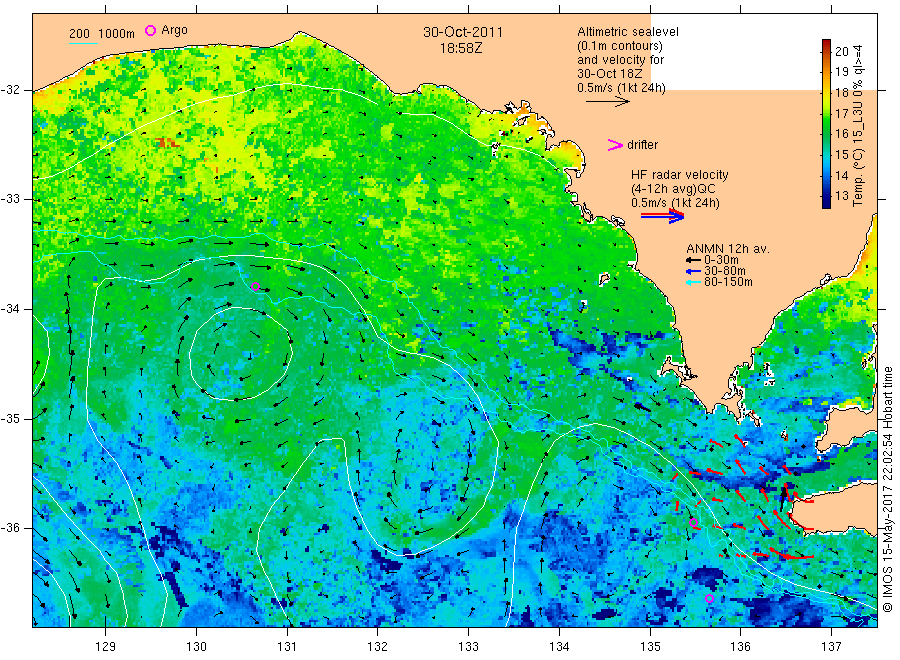Image resolution: width=900 pixels, height=660 pixels.
Task: Click the longitude label 133
Action: (468, 647)
